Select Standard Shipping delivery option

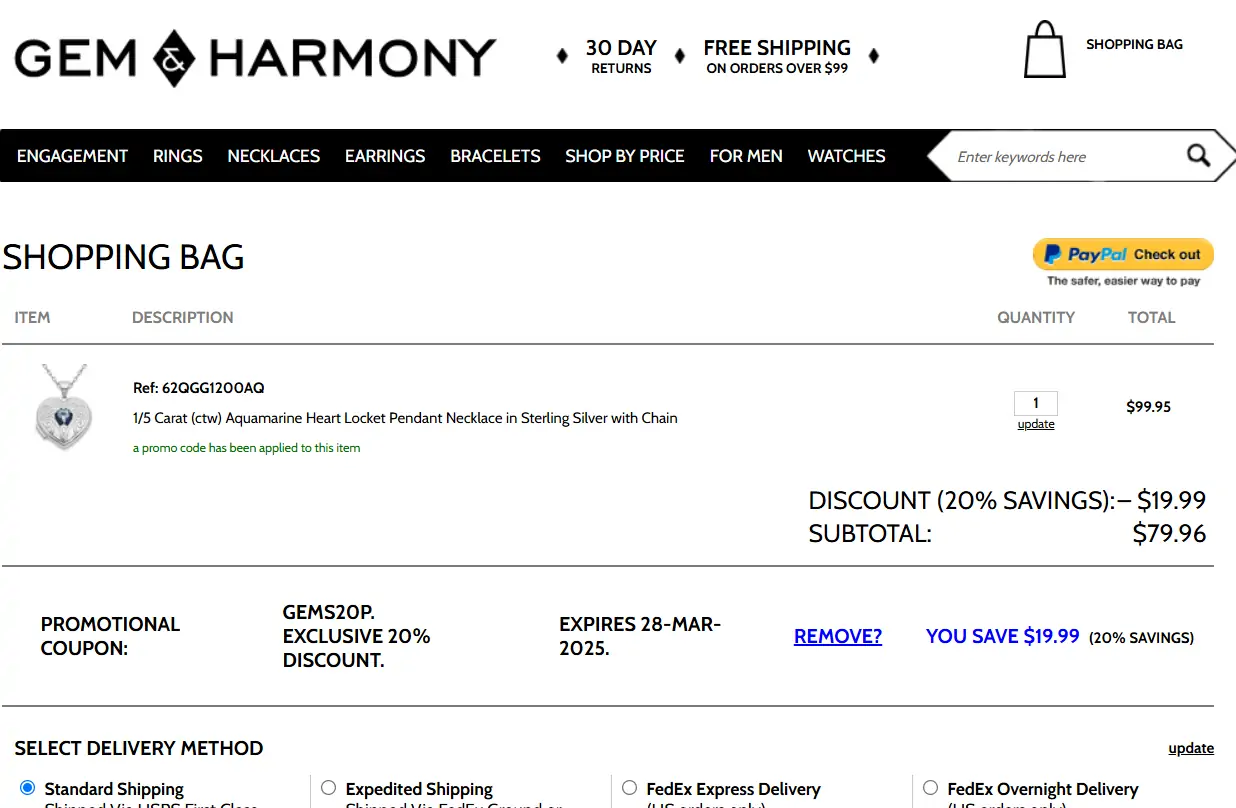click(27, 788)
